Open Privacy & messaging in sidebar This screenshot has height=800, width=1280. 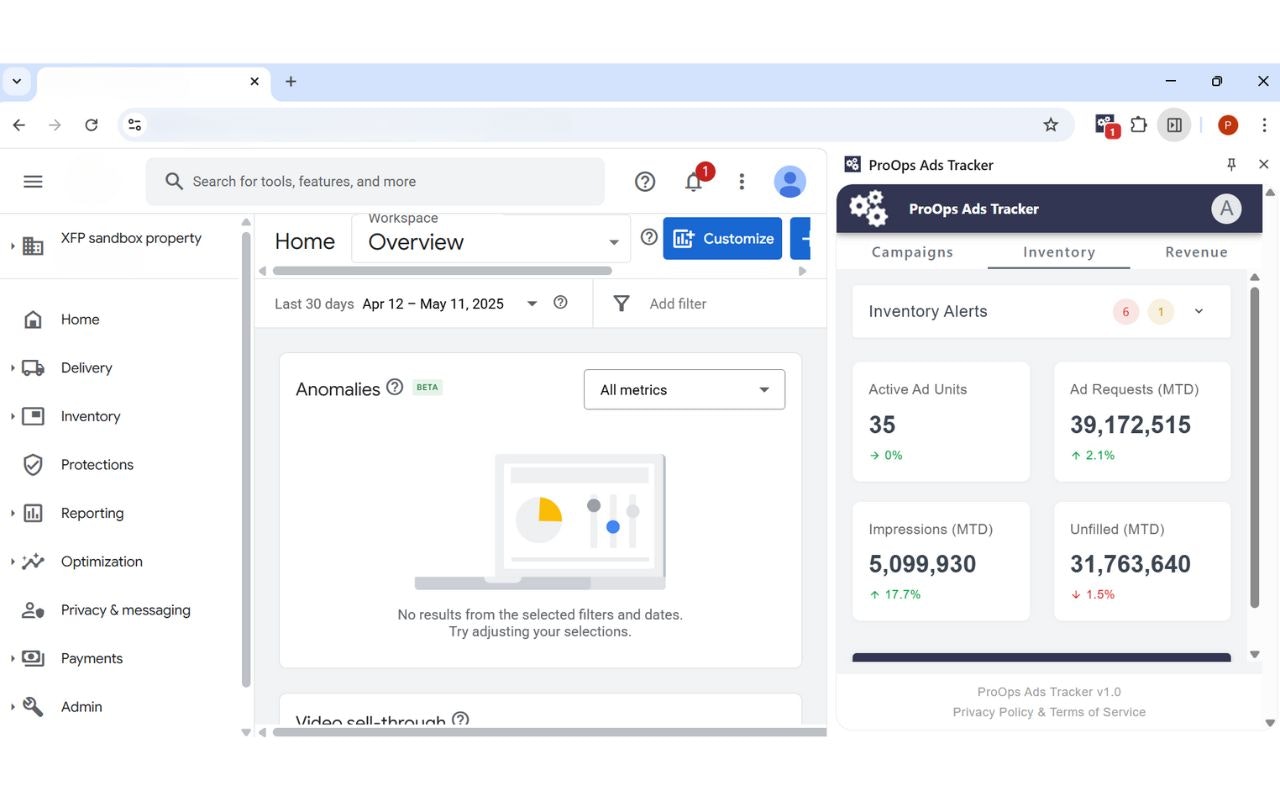coord(125,610)
